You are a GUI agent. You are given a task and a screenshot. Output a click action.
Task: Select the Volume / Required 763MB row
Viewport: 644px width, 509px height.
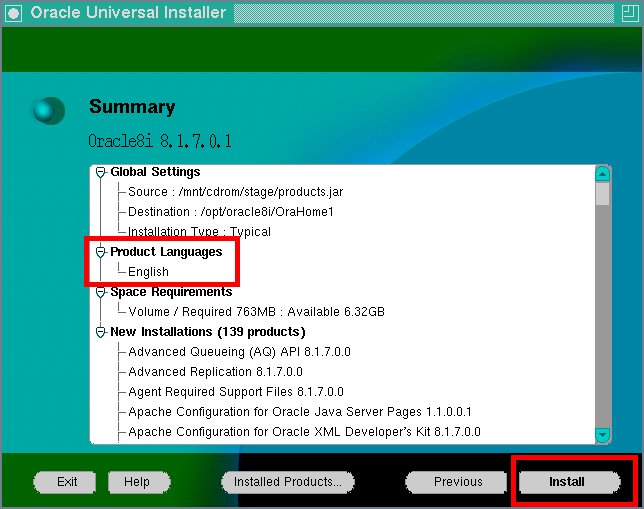click(256, 312)
